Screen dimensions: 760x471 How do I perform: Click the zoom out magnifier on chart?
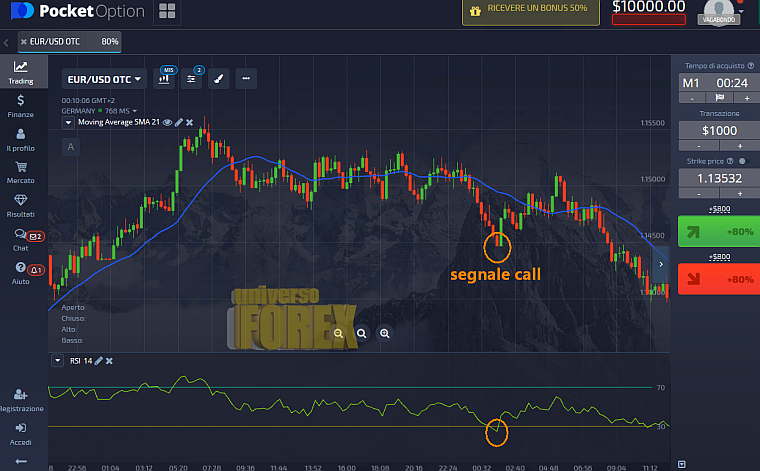[x=340, y=333]
